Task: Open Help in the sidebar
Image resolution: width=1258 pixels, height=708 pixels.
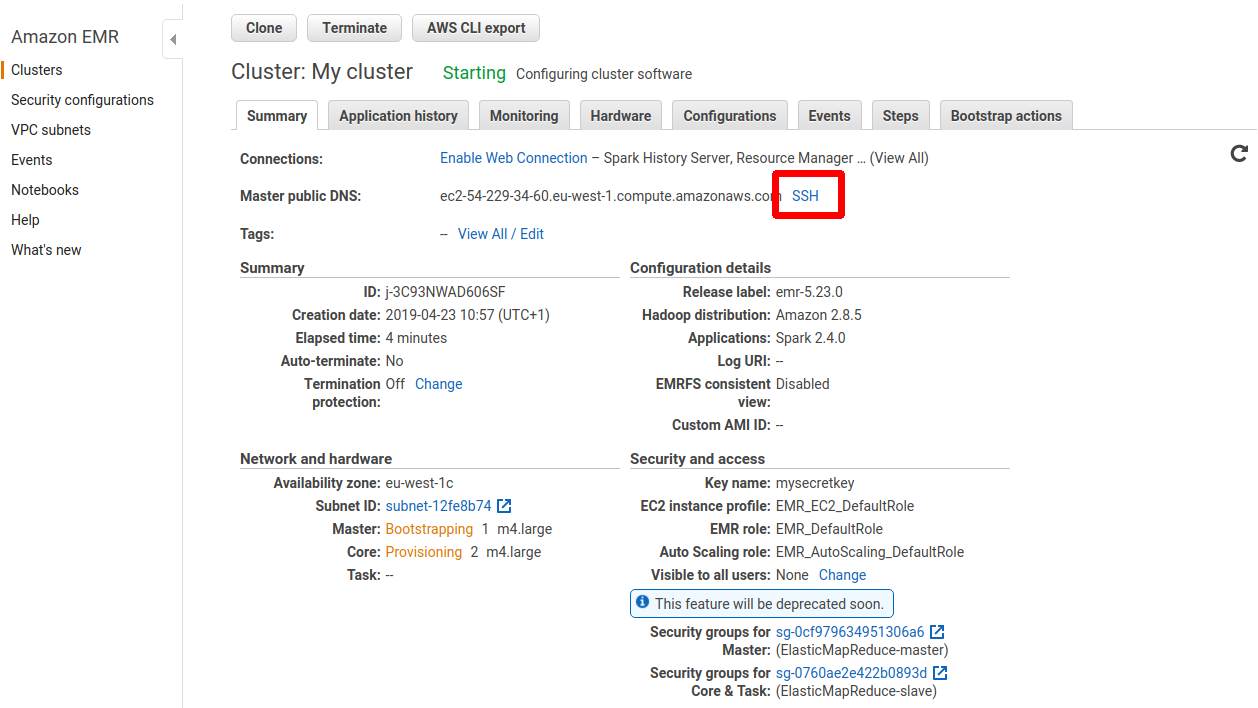Action: 25,220
